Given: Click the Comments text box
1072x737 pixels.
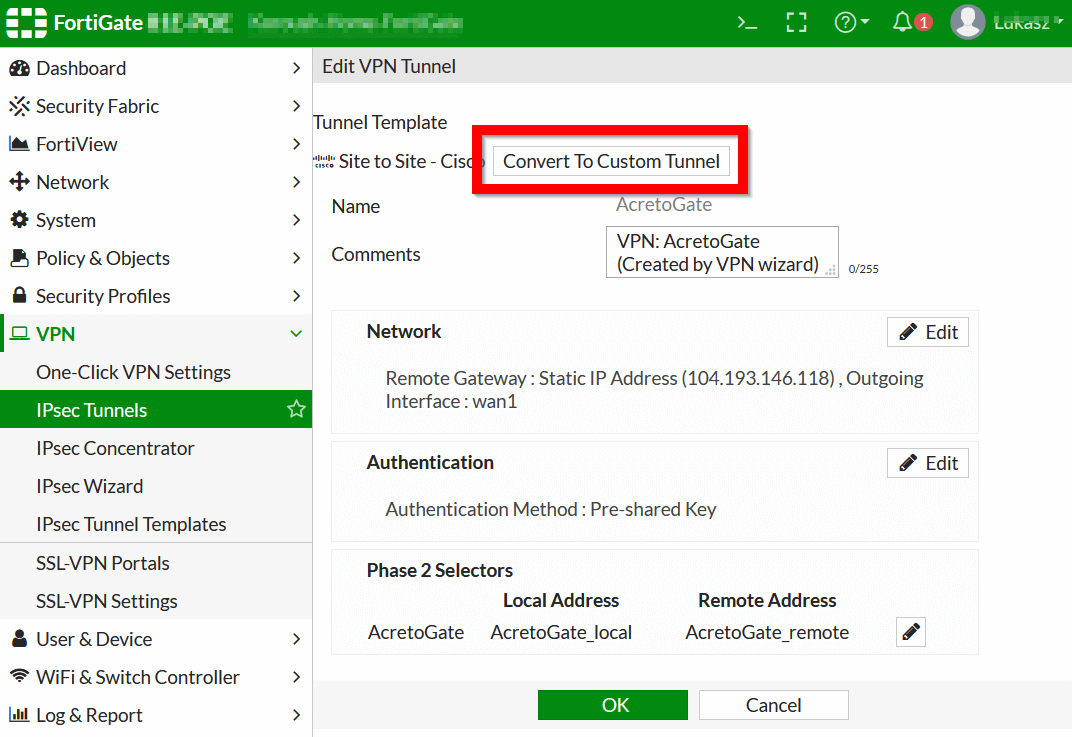Looking at the screenshot, I should [x=722, y=252].
